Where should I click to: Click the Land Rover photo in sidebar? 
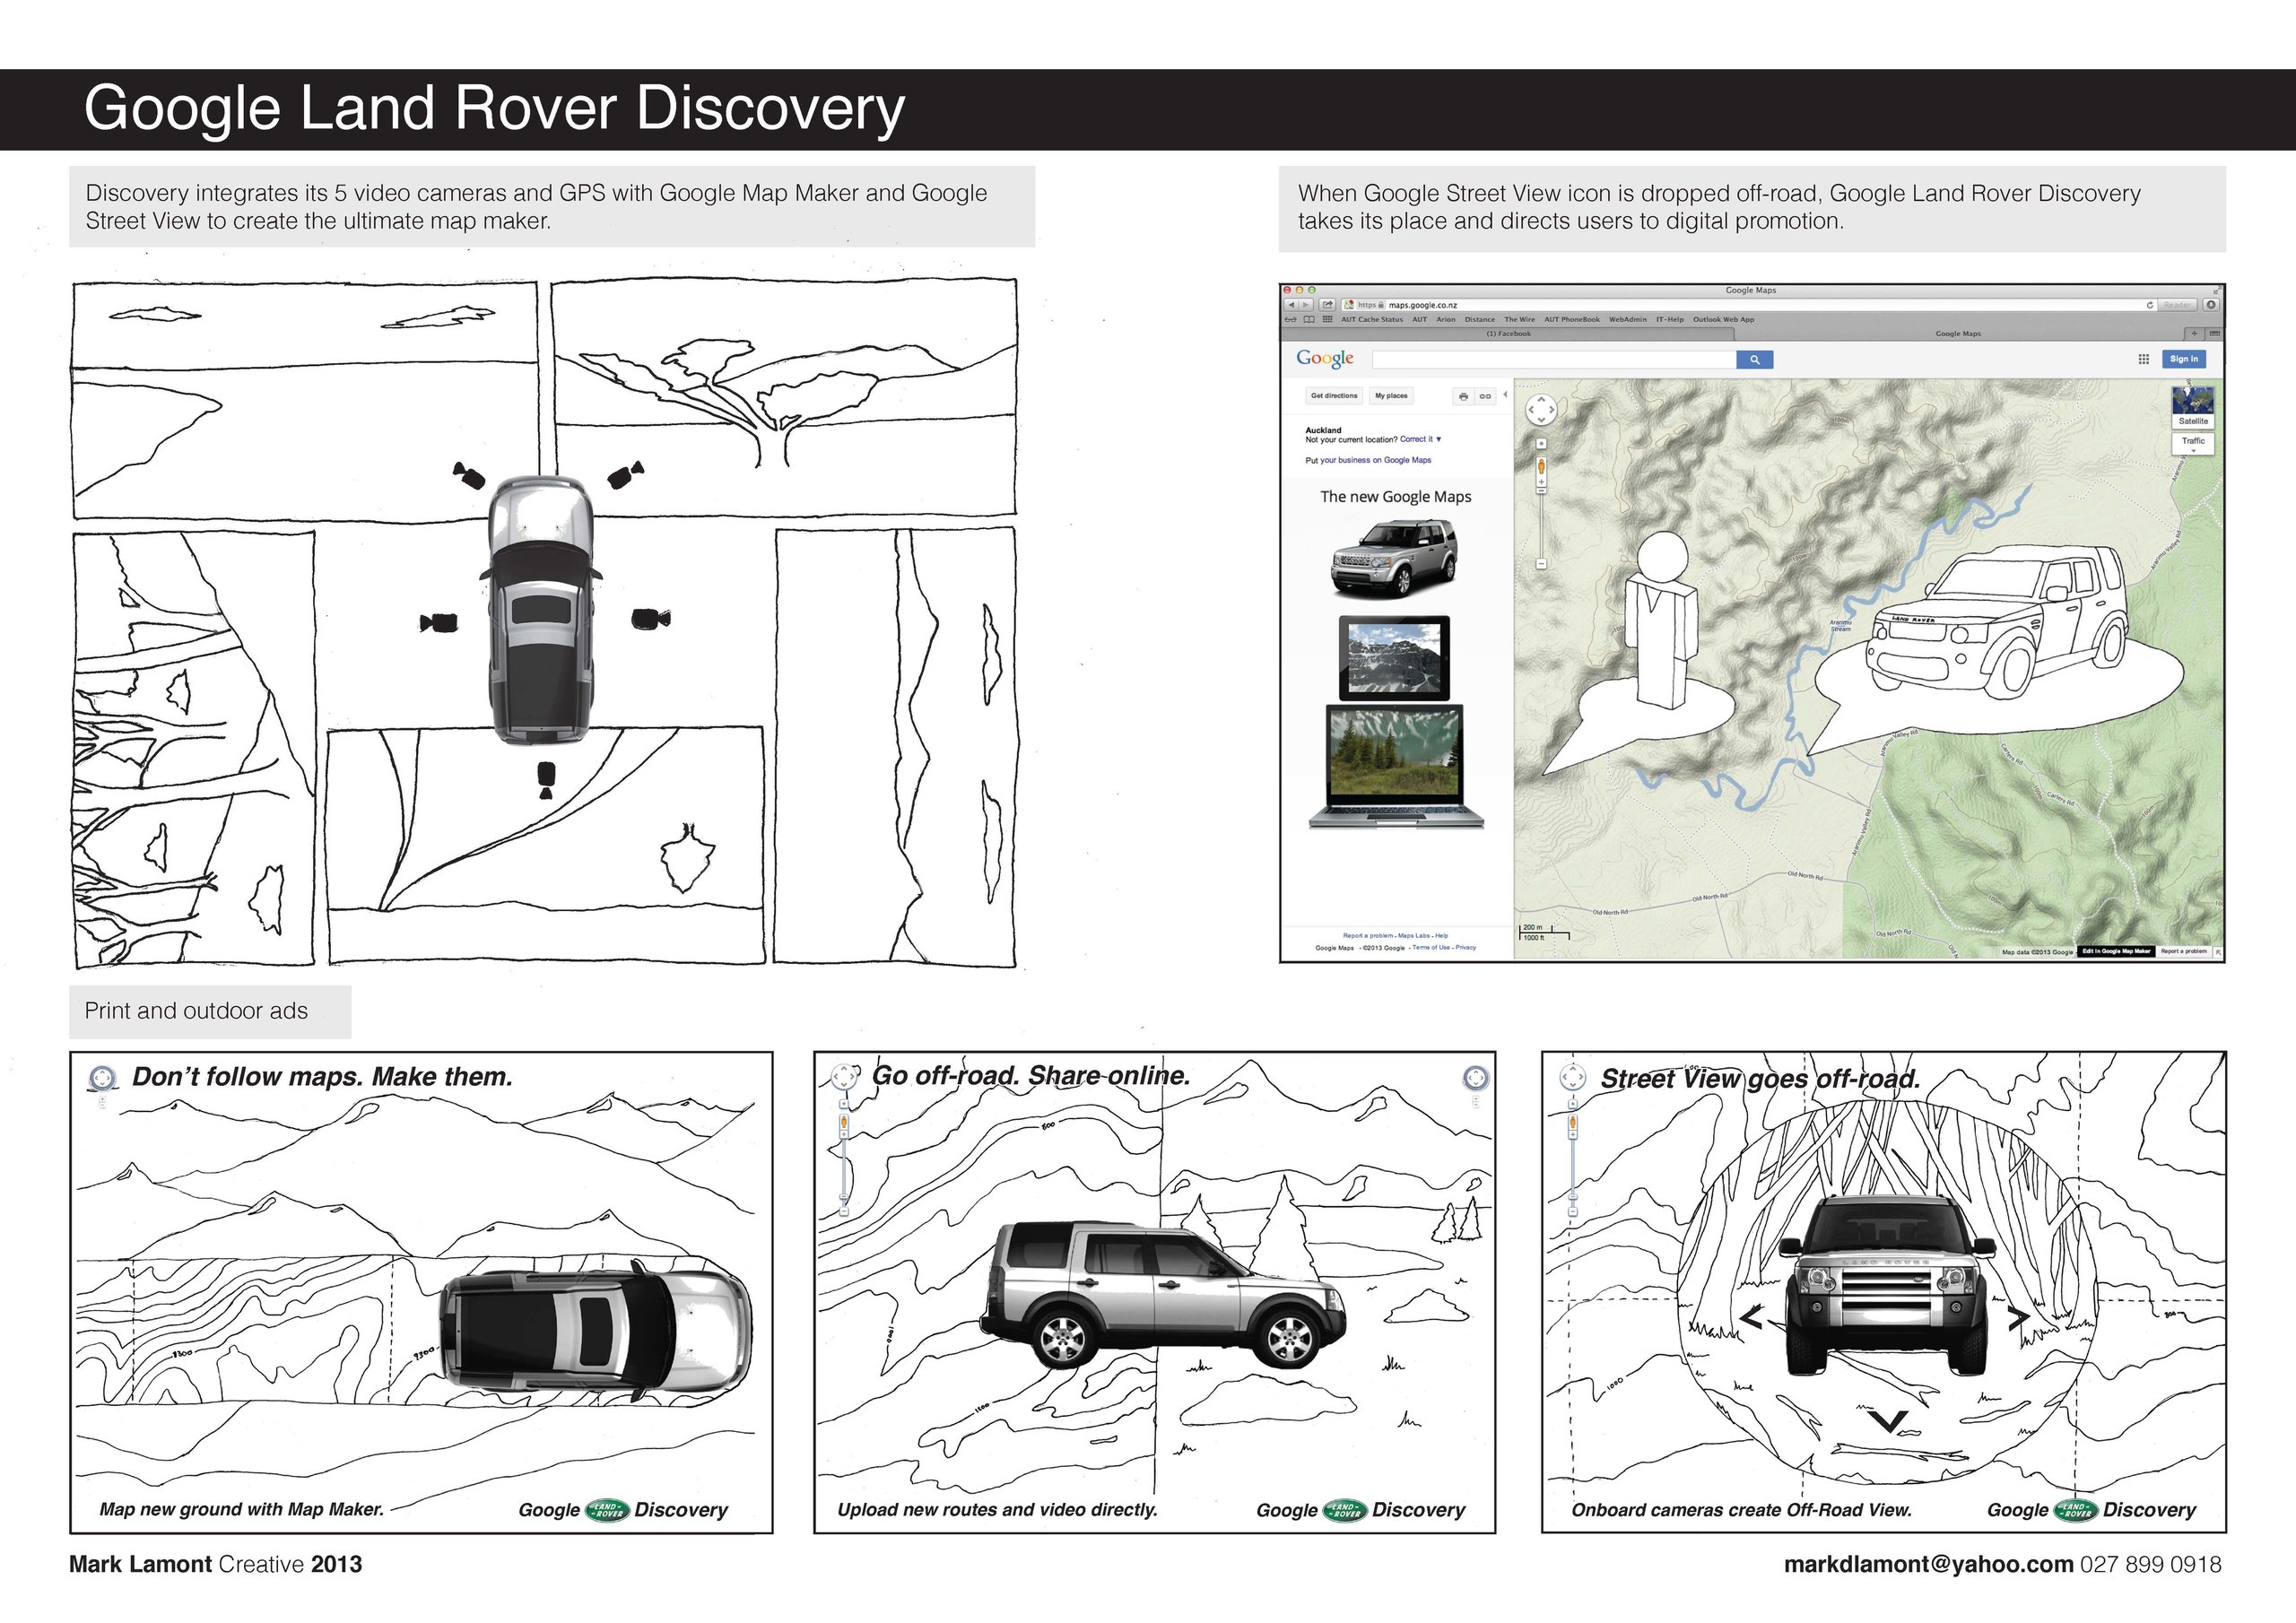[1394, 558]
